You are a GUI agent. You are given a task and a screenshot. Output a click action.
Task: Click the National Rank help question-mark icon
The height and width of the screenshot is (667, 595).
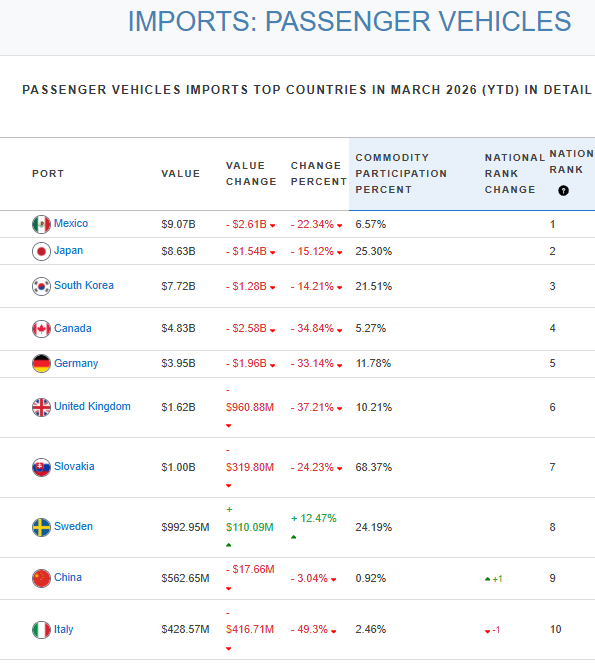[x=564, y=191]
